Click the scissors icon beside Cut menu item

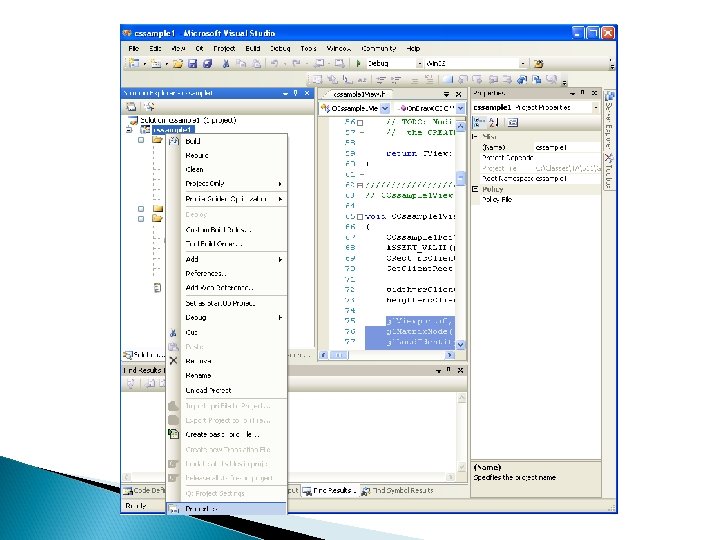tap(173, 332)
